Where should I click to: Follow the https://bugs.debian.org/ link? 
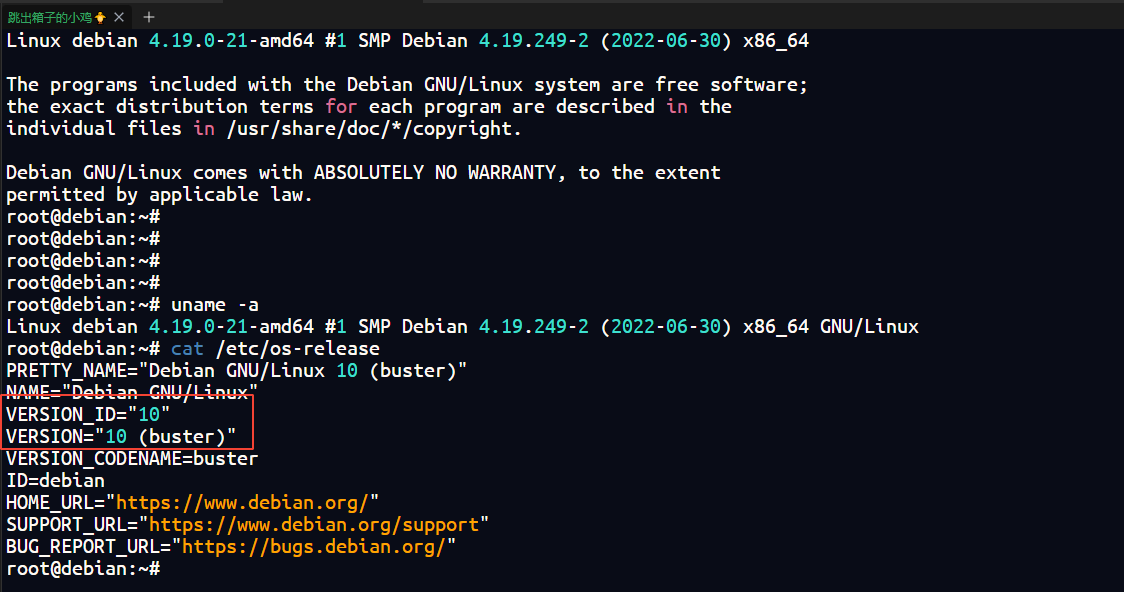coord(314,546)
